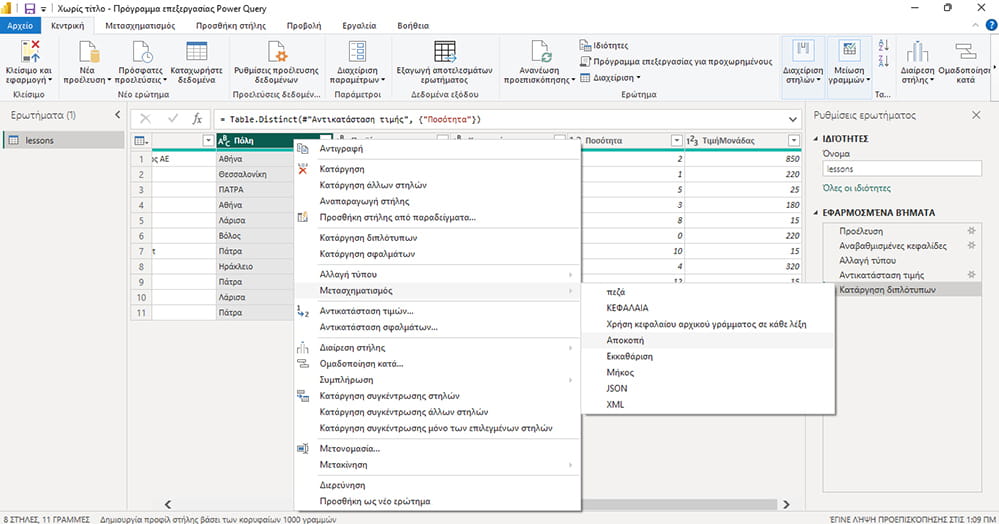
Task: Click the fx function icon
Action: pos(198,119)
